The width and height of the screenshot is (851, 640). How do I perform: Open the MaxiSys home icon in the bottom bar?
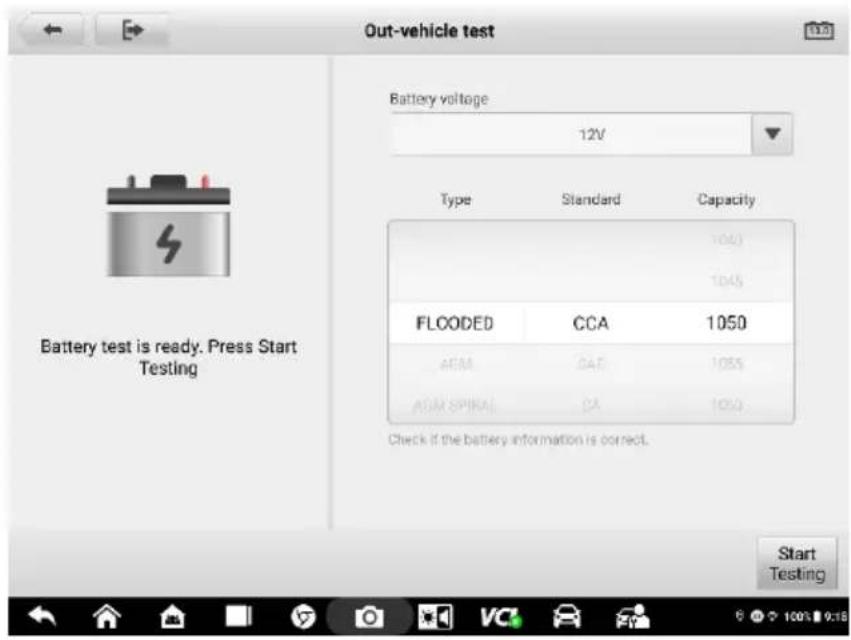[172, 617]
